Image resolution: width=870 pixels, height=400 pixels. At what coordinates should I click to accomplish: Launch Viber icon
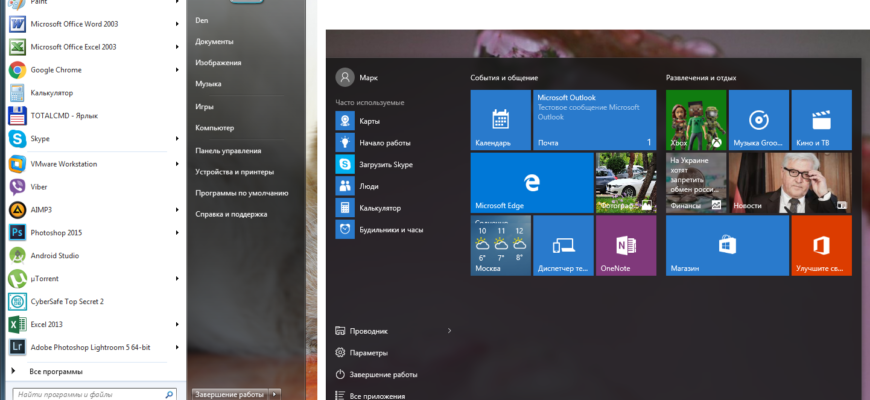(x=17, y=187)
